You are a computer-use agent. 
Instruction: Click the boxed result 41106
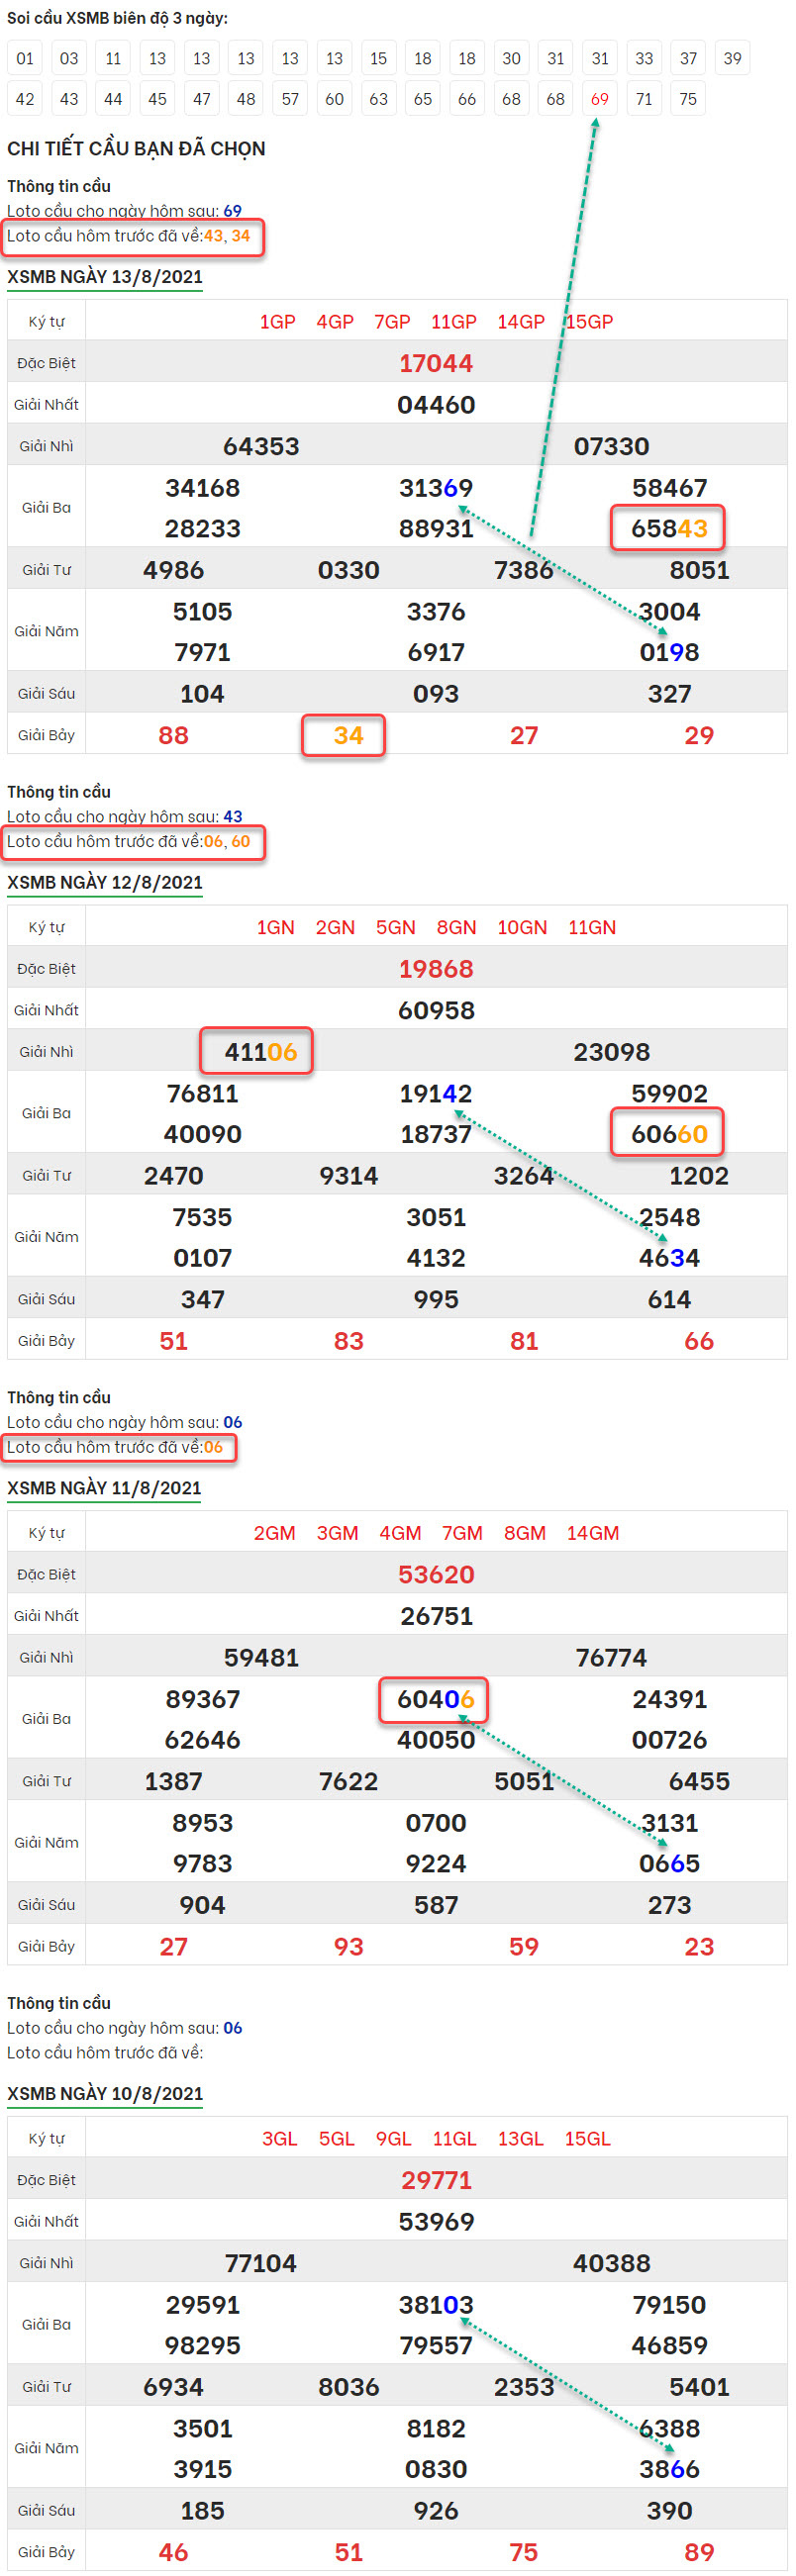click(x=260, y=1052)
